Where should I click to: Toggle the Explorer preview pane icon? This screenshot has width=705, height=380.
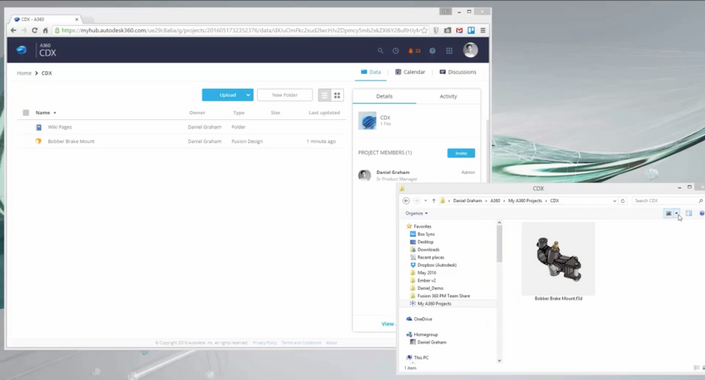(x=689, y=213)
